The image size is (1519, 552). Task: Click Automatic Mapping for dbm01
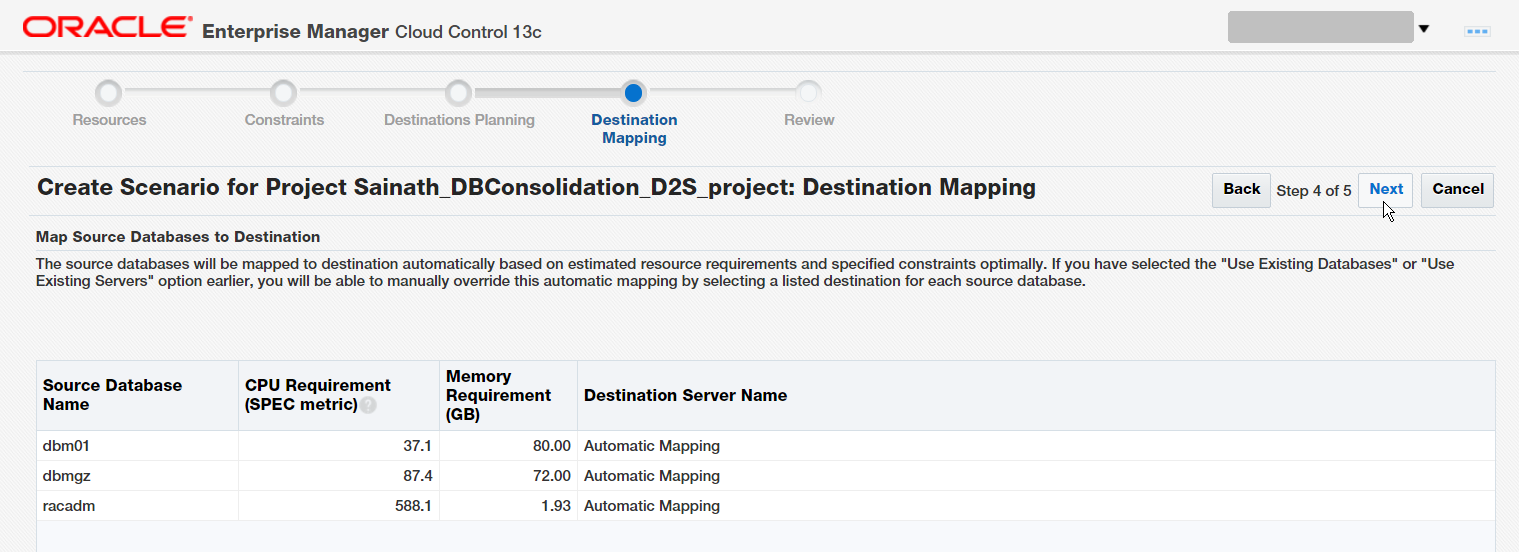(652, 446)
